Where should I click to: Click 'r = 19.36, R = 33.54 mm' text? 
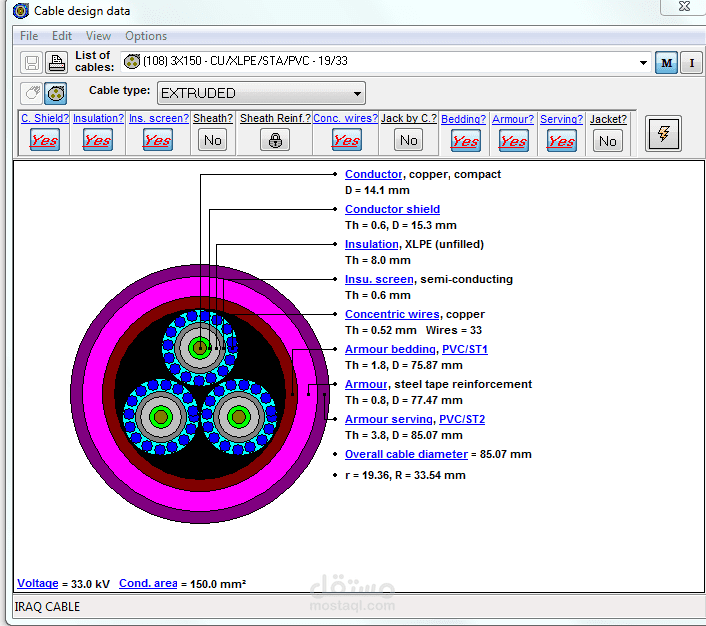tap(405, 476)
